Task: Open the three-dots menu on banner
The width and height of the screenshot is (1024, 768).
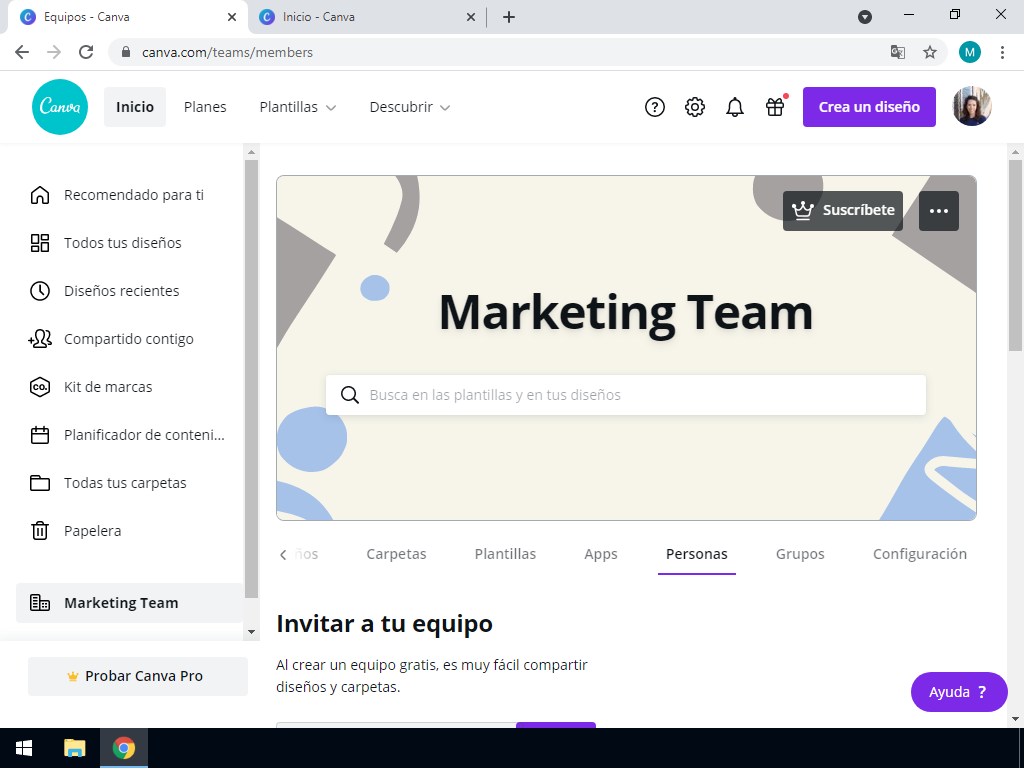Action: point(939,211)
